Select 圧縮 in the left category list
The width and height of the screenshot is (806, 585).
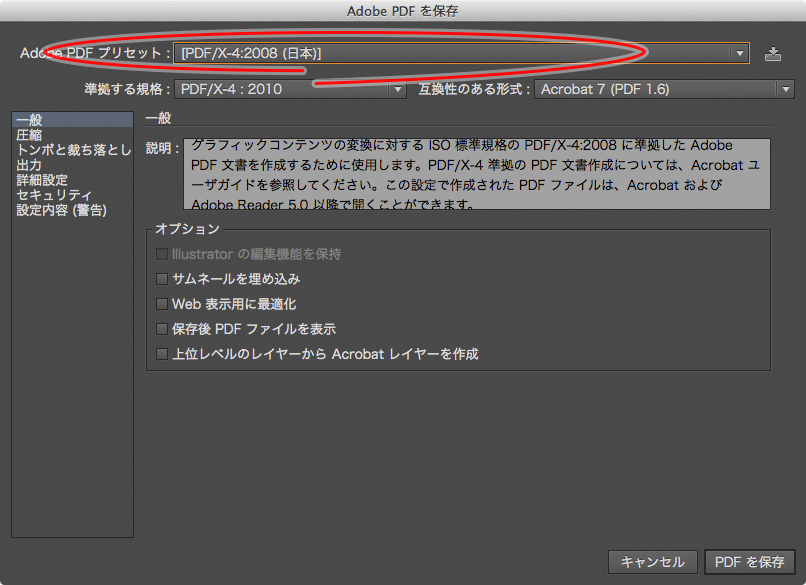point(30,136)
